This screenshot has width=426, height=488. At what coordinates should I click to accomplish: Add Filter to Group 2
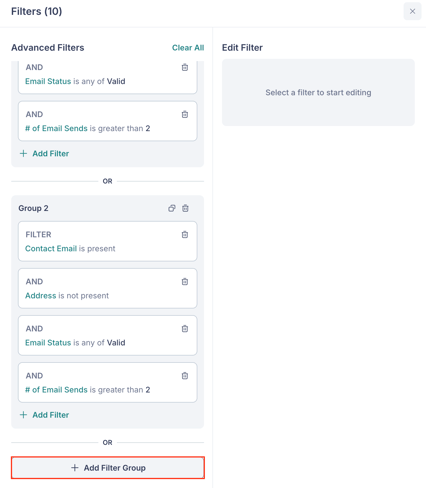click(x=44, y=415)
